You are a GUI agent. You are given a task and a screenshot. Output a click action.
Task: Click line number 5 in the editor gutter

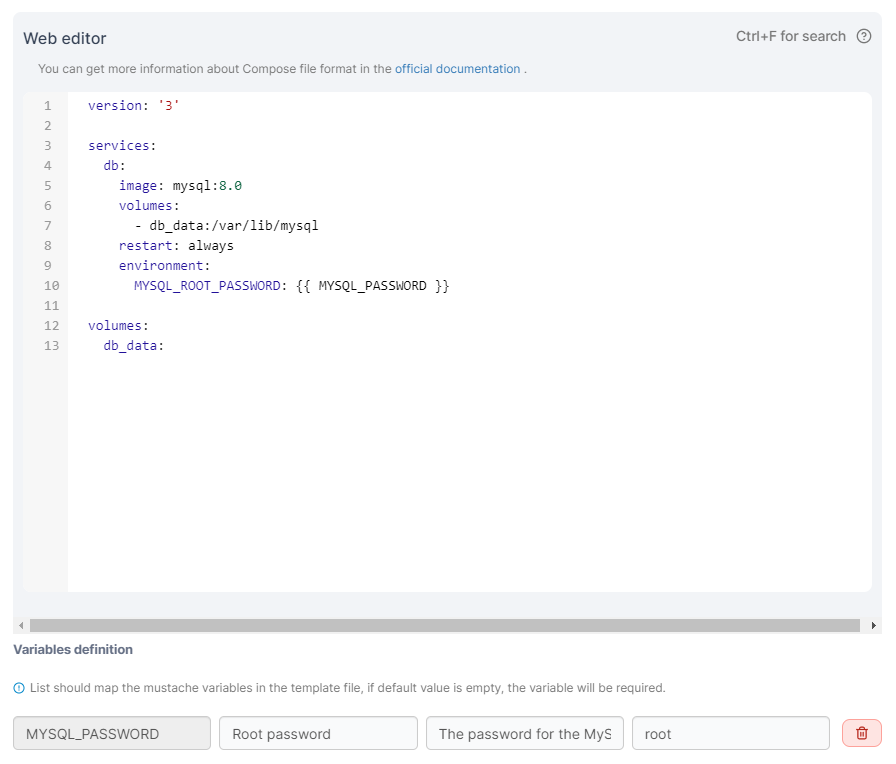pyautogui.click(x=47, y=185)
